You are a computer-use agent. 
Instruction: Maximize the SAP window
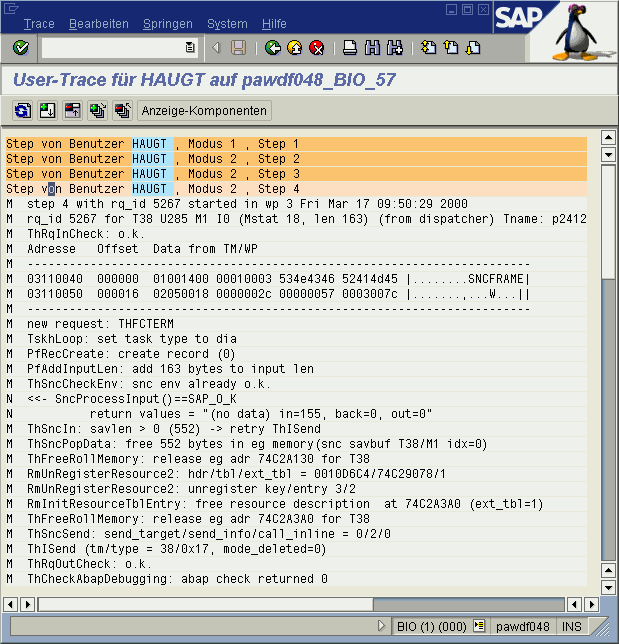click(467, 9)
